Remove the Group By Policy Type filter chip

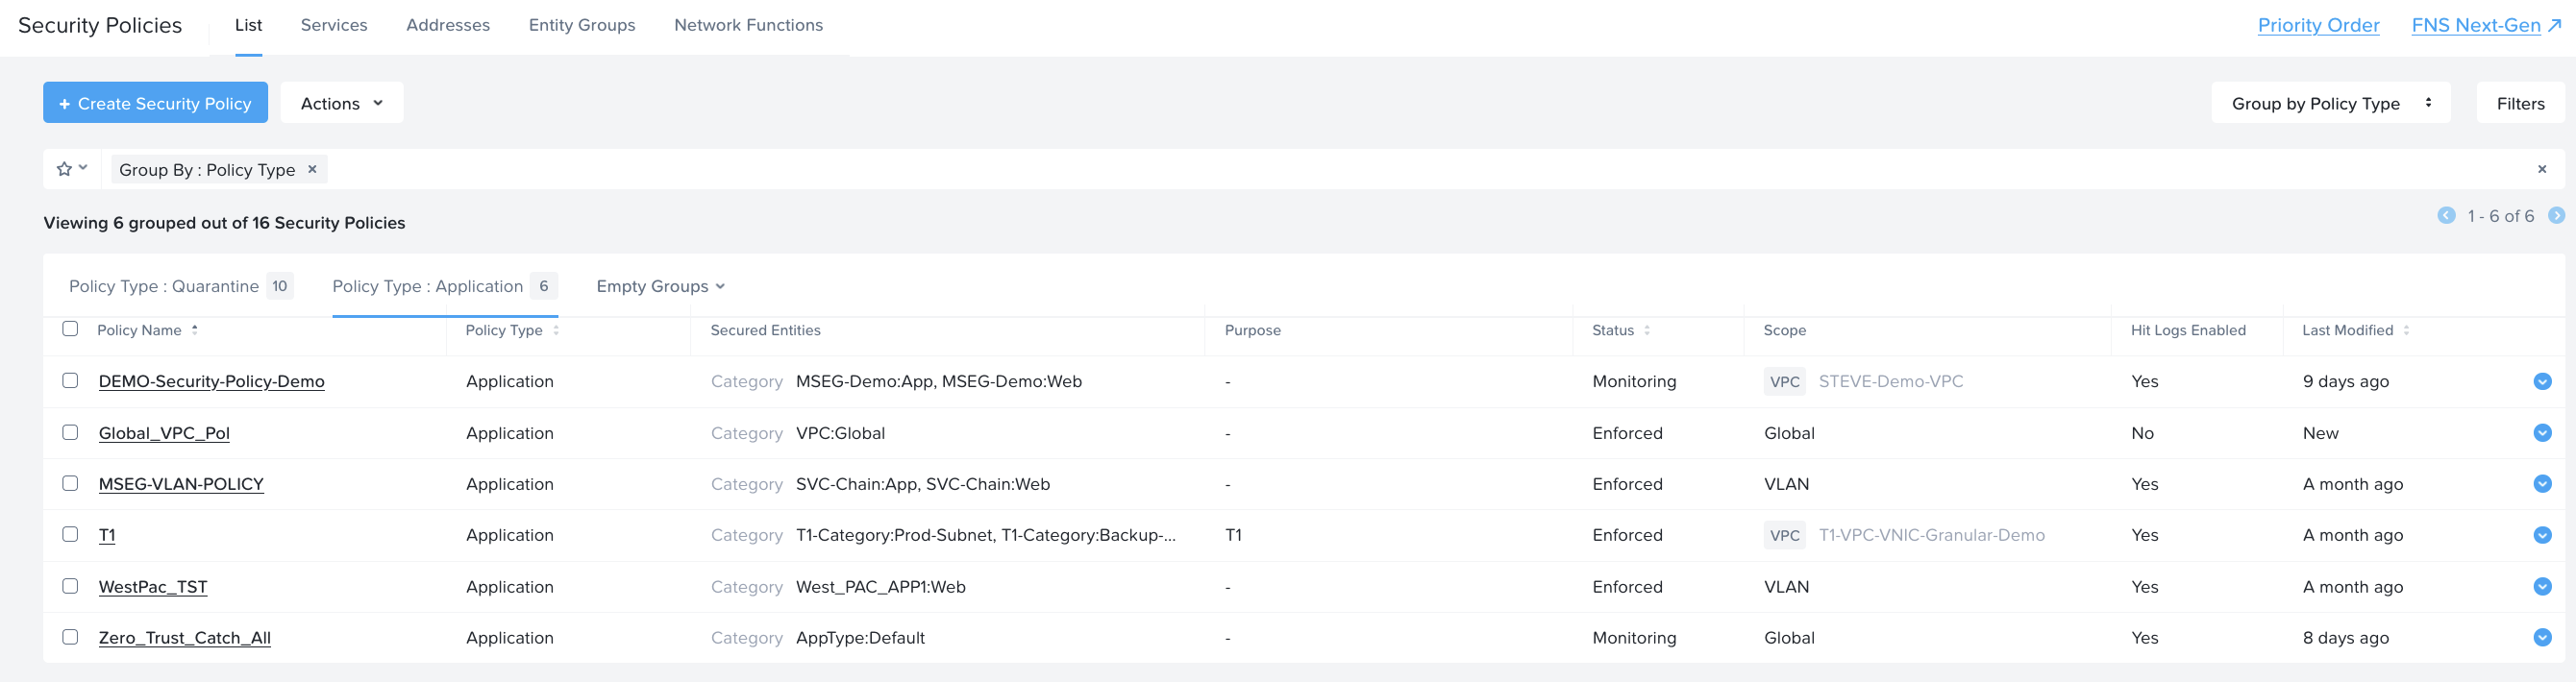click(x=312, y=169)
